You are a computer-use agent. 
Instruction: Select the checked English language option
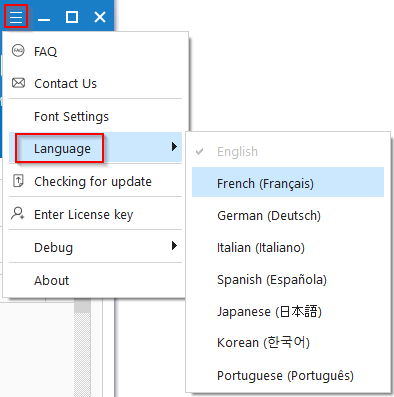click(x=288, y=151)
